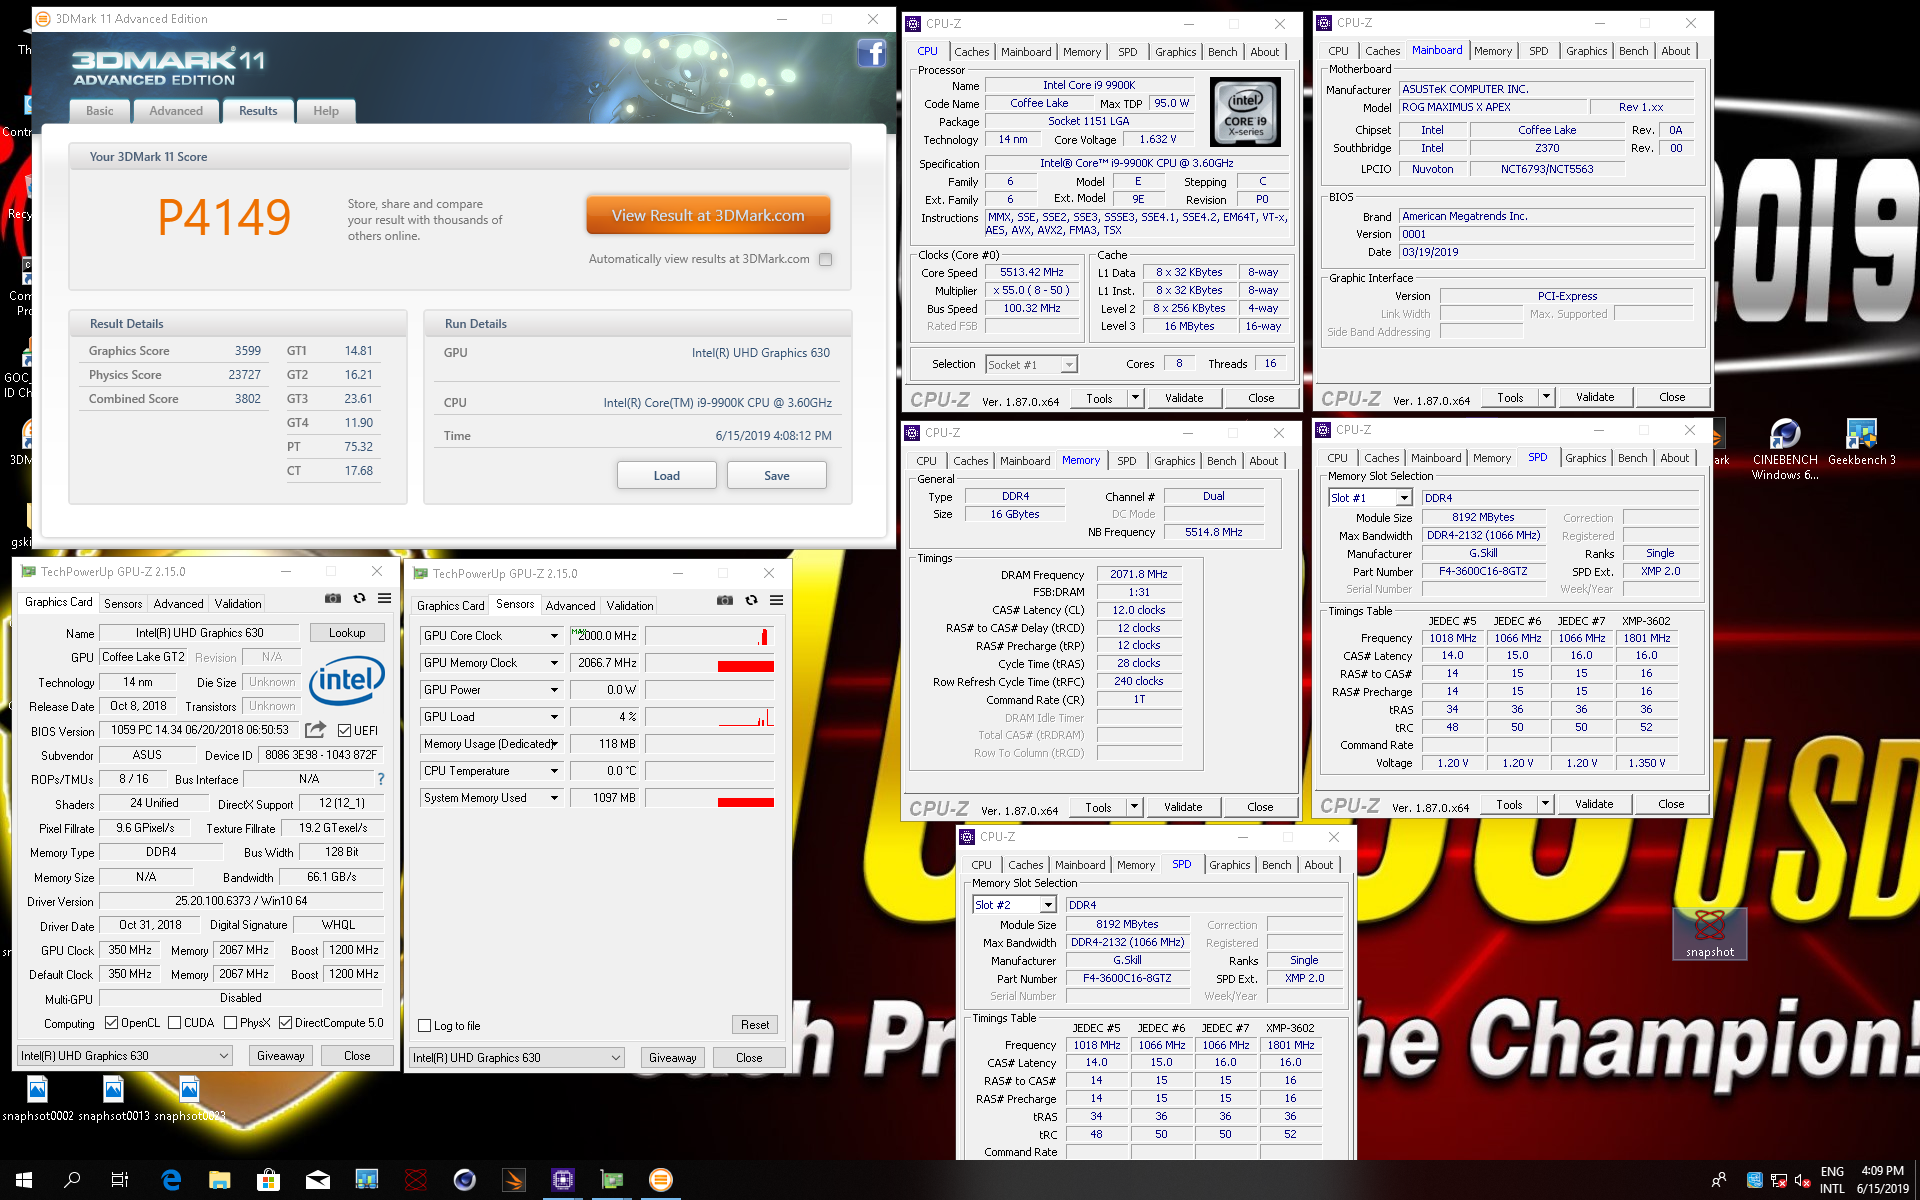Launch Microsoft Edge from taskbar
The image size is (1920, 1200).
171,1180
